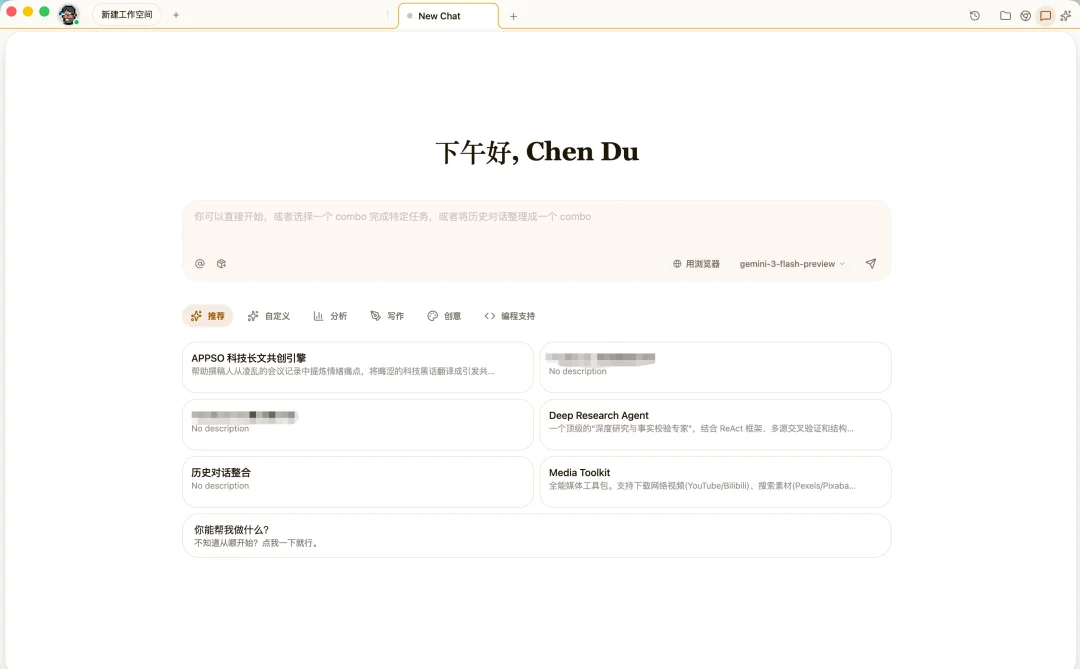Image resolution: width=1080 pixels, height=669 pixels.
Task: Switch to the New Chat tab
Action: [x=448, y=16]
